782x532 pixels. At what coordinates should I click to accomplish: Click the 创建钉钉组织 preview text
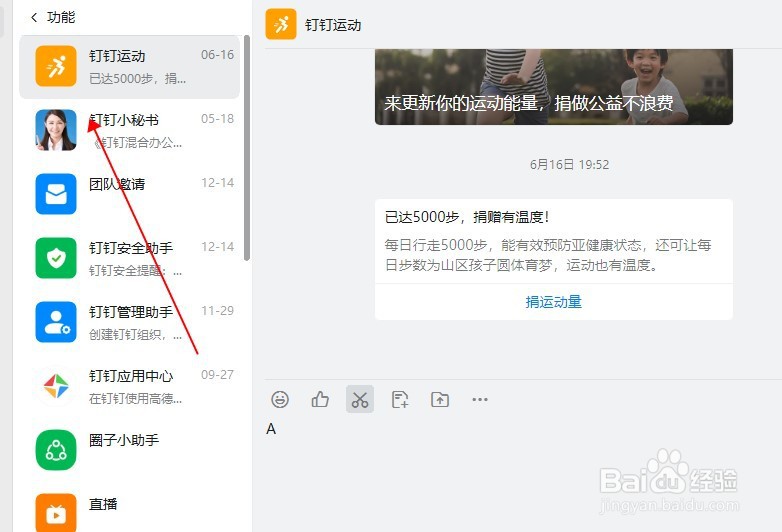(x=135, y=335)
